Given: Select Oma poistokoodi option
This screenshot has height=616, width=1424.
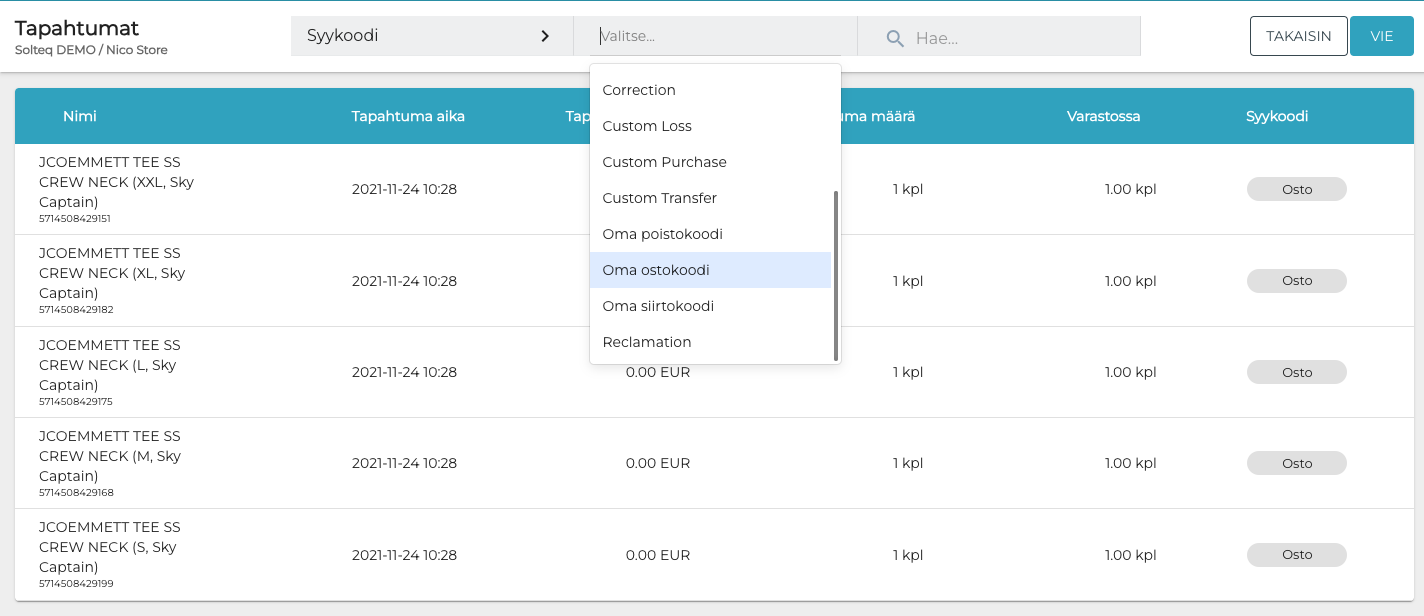Looking at the screenshot, I should (x=662, y=234).
